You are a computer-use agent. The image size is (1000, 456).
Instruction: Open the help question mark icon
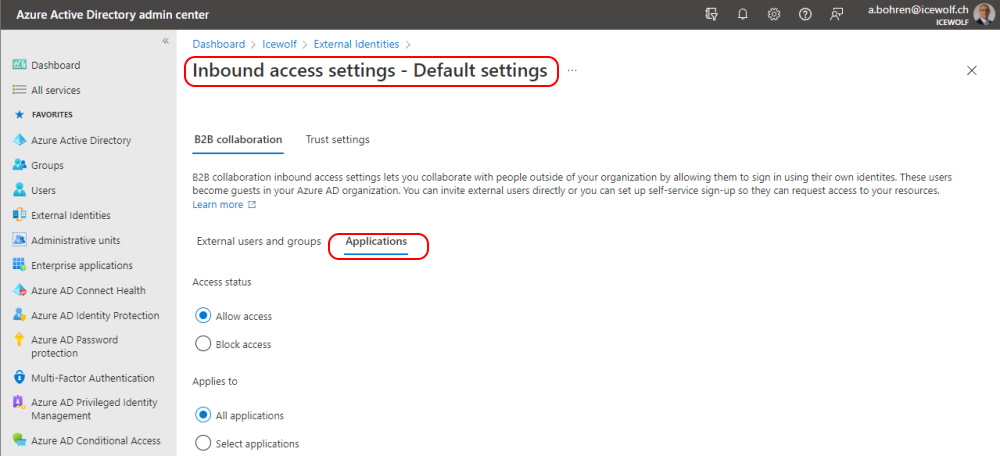pos(805,14)
